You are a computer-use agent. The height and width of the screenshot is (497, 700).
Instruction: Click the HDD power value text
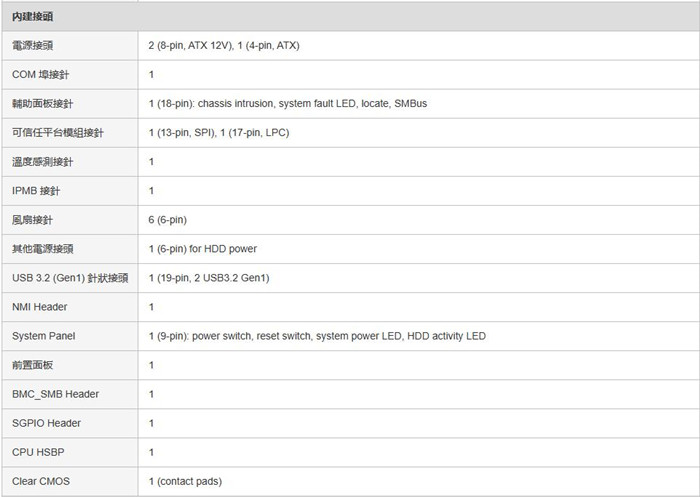203,249
